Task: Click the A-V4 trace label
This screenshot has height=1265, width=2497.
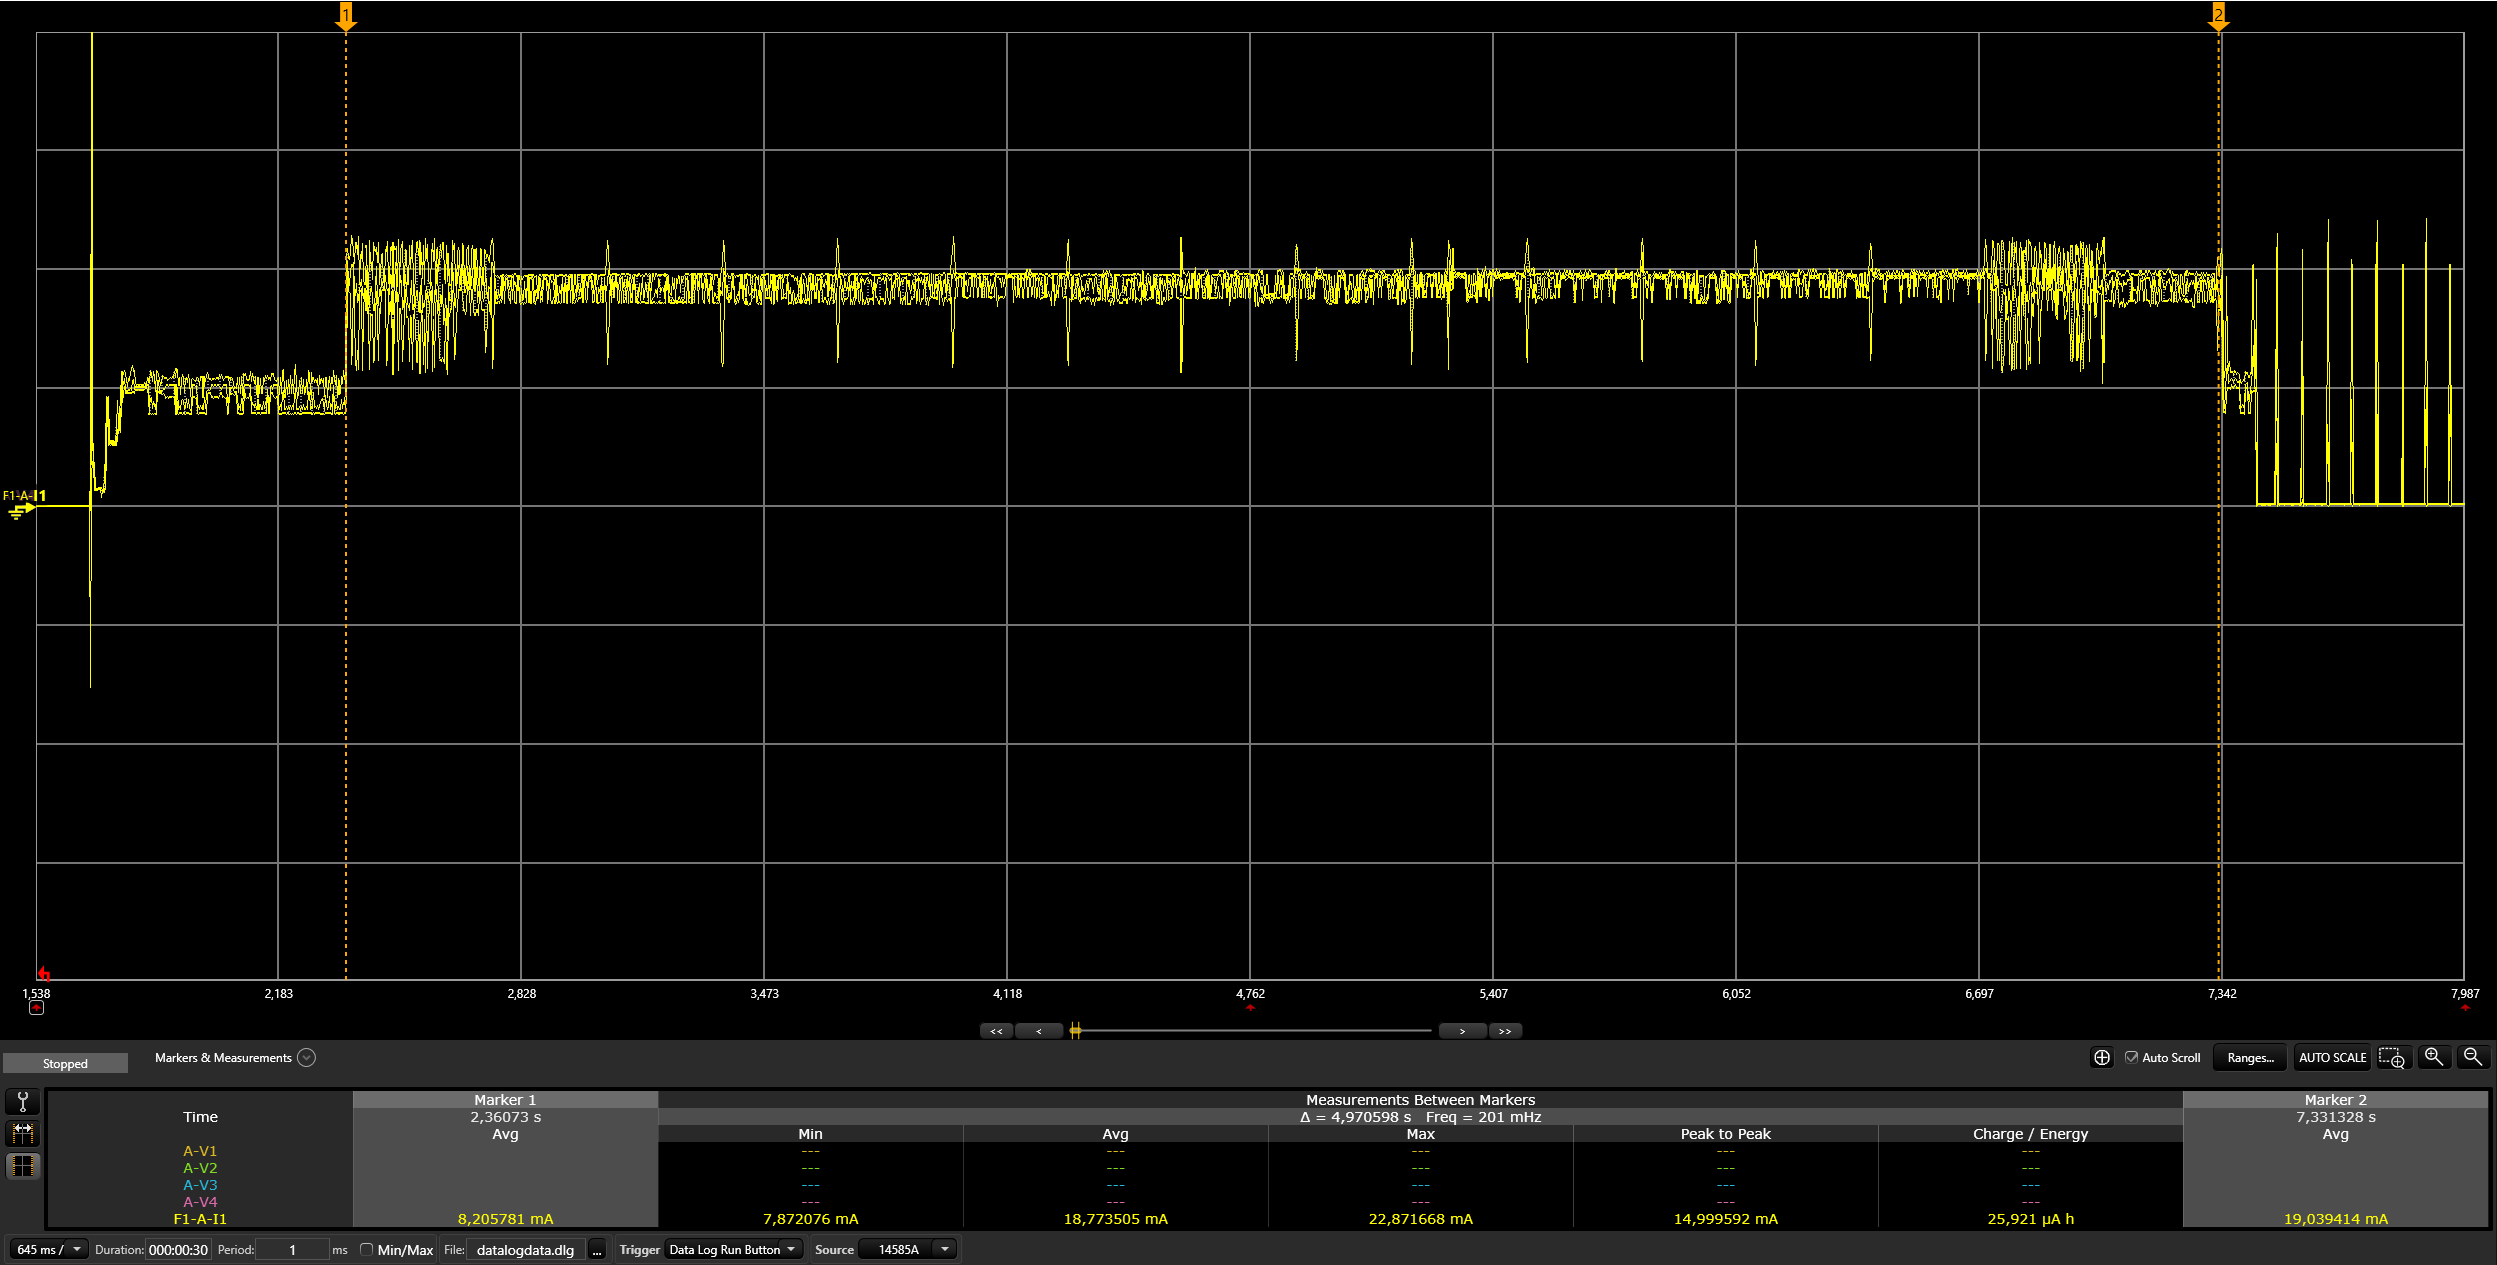Action: tap(200, 1202)
